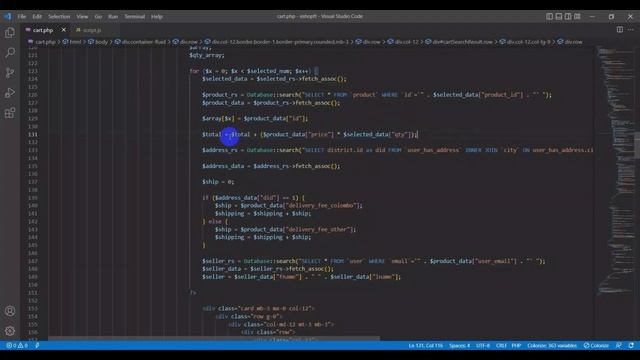
Task: Open the Source Control view
Action: (10, 73)
